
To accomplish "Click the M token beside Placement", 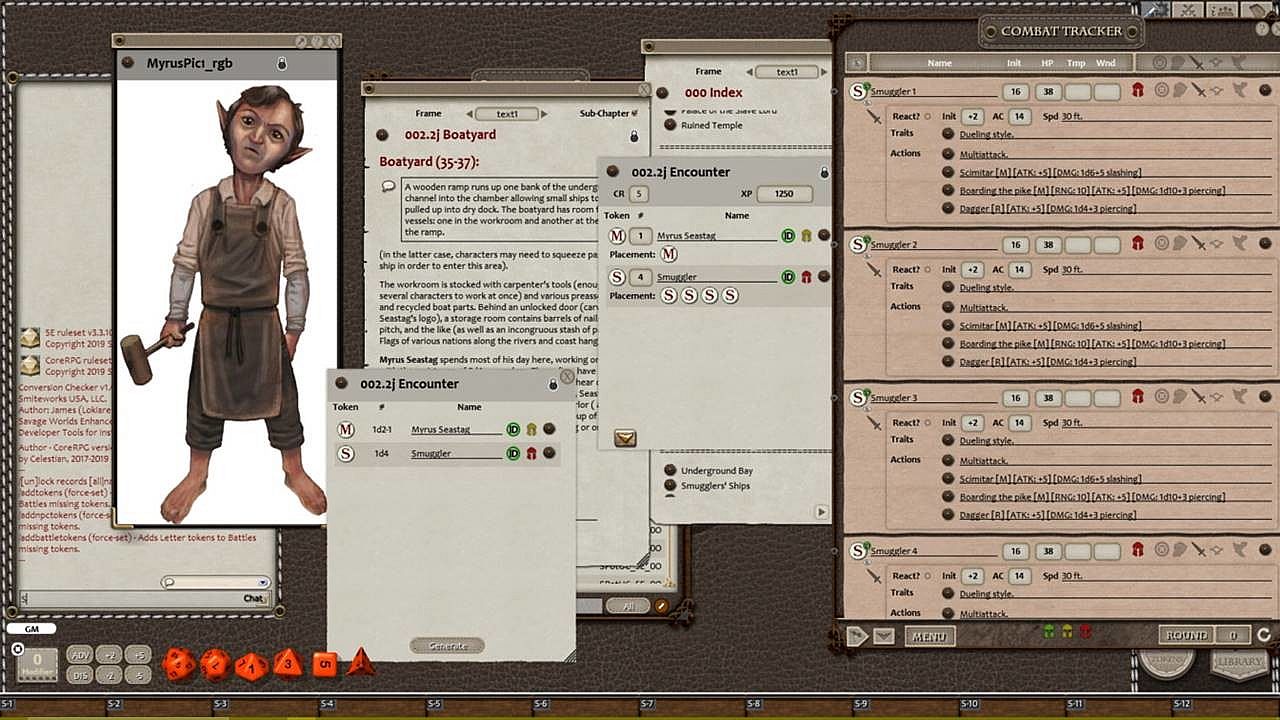I will pos(669,255).
